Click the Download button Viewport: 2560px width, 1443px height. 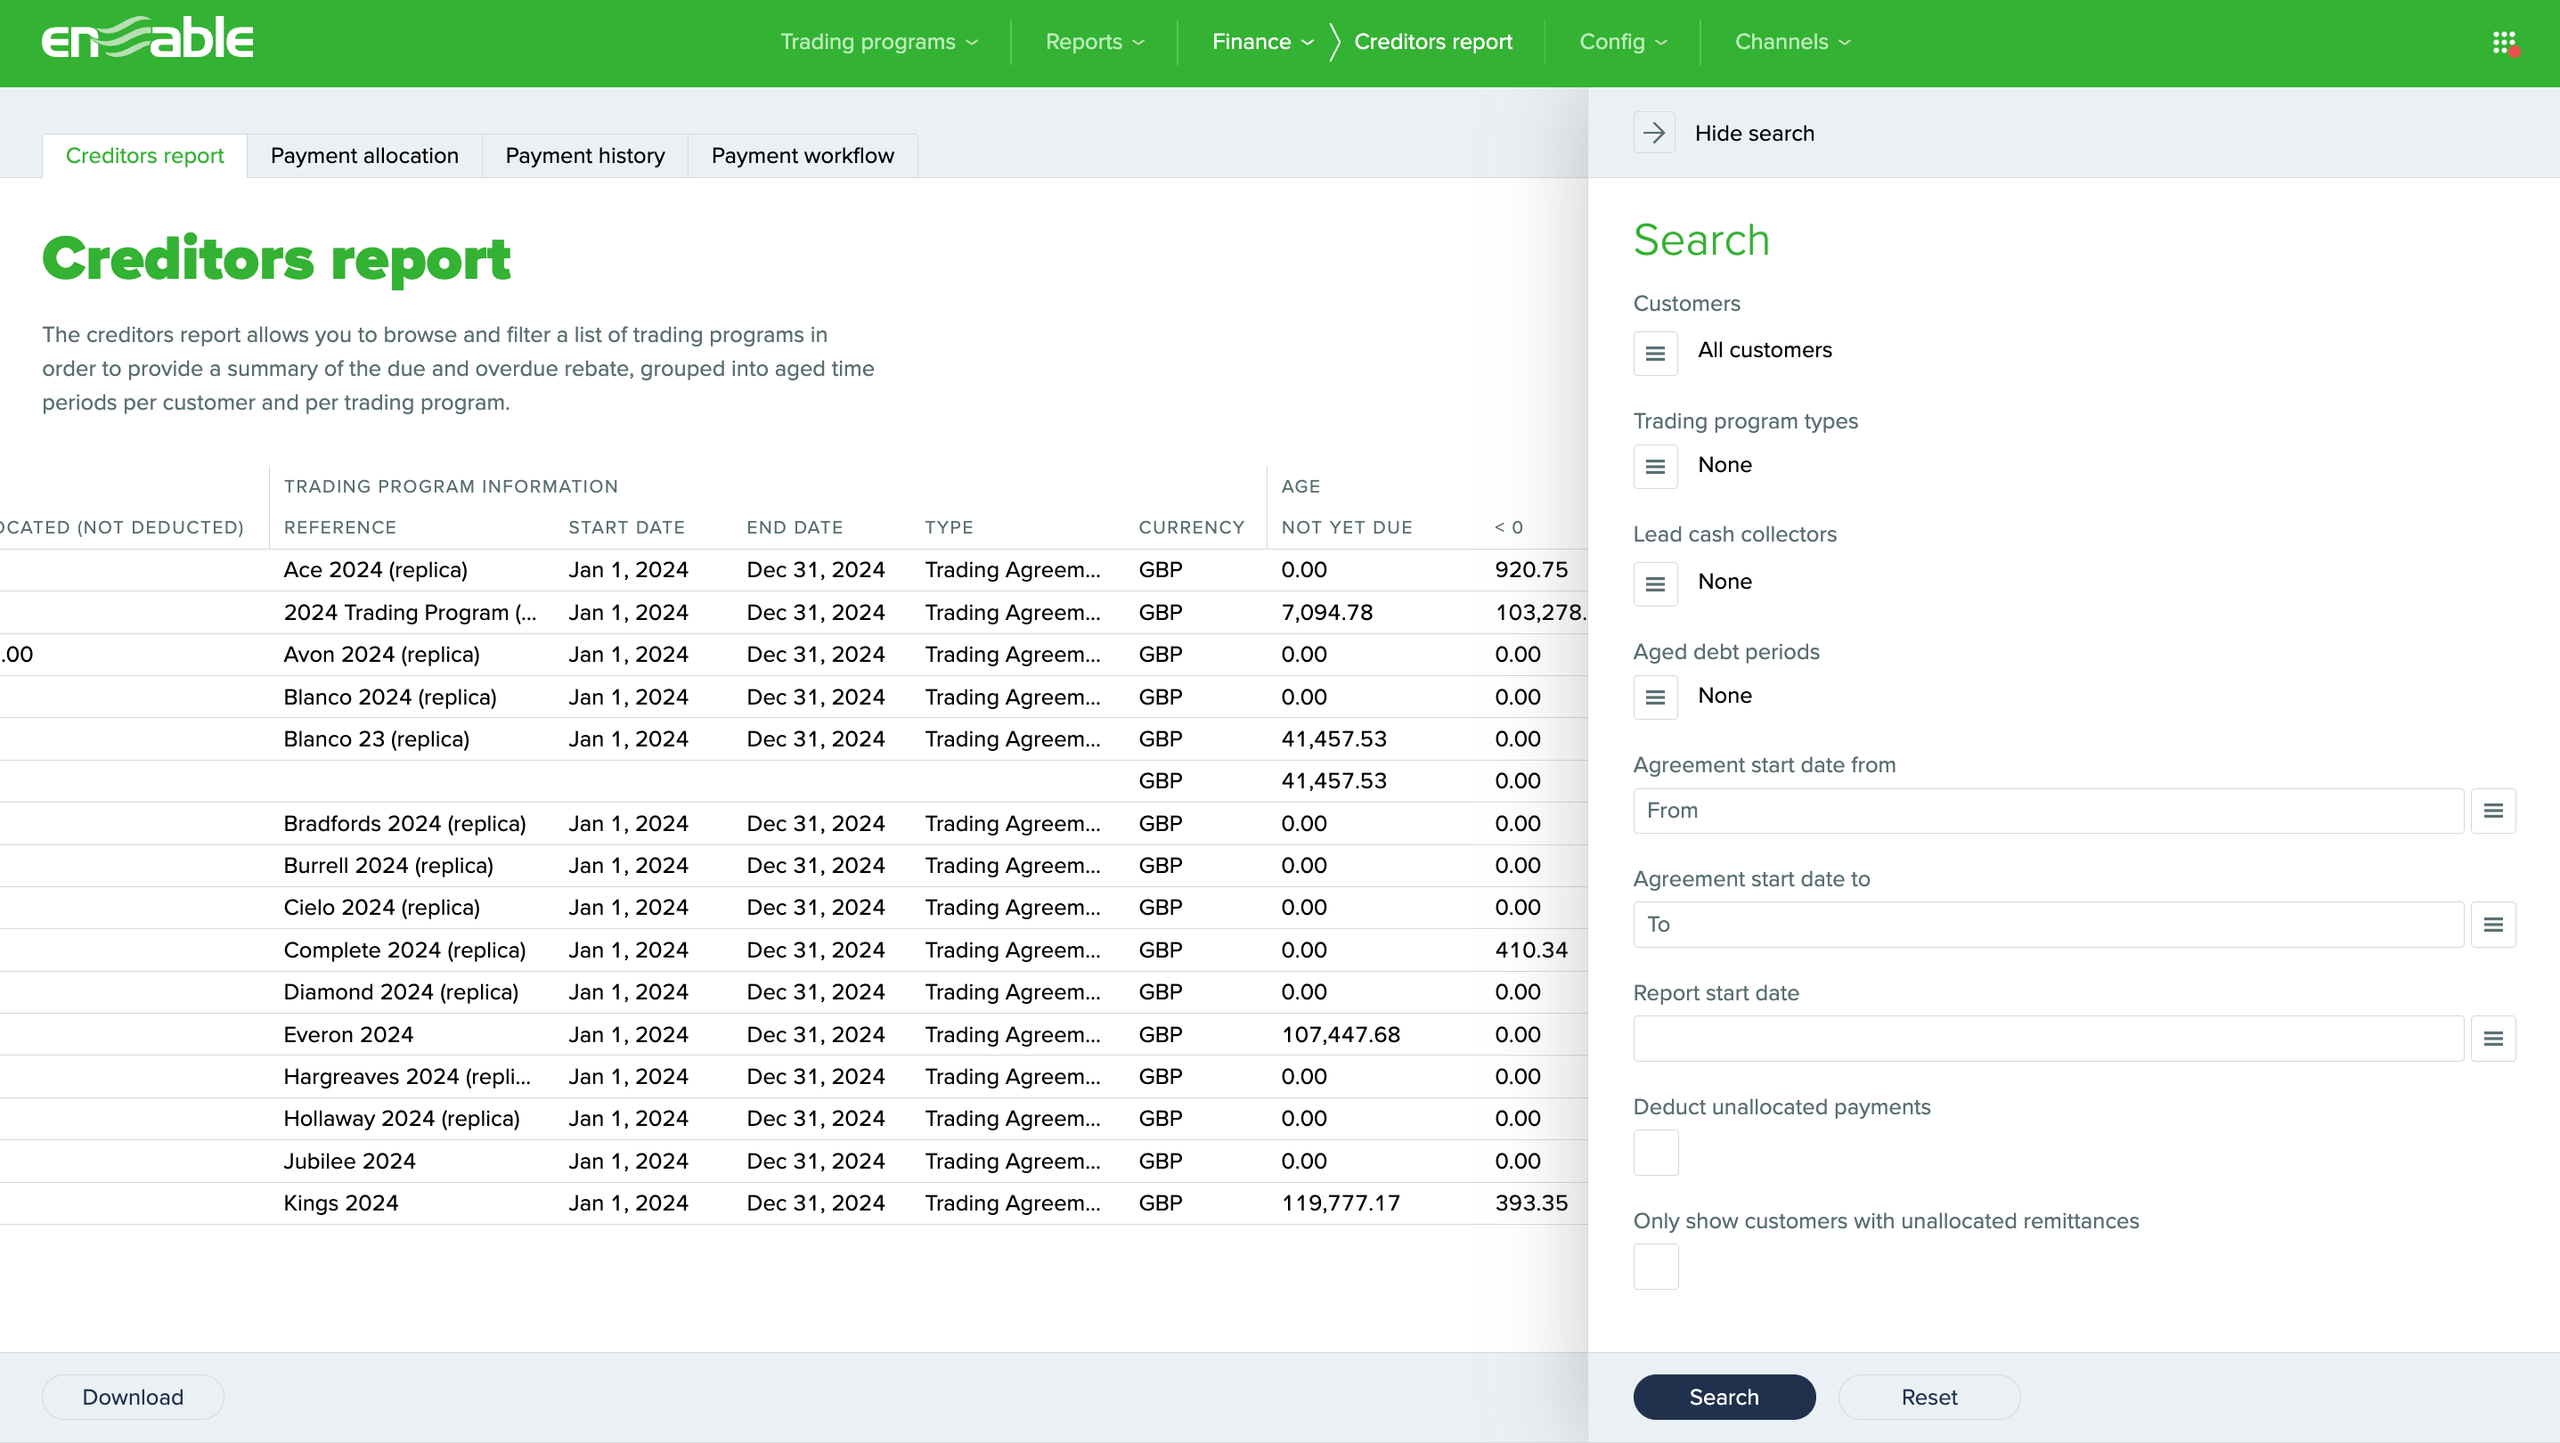click(133, 1397)
